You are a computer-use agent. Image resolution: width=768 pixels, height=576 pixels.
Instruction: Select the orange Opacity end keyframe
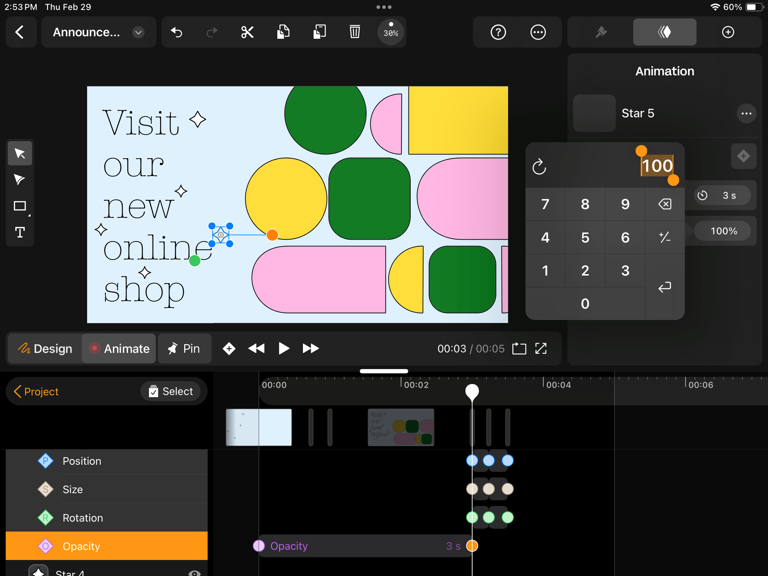472,546
